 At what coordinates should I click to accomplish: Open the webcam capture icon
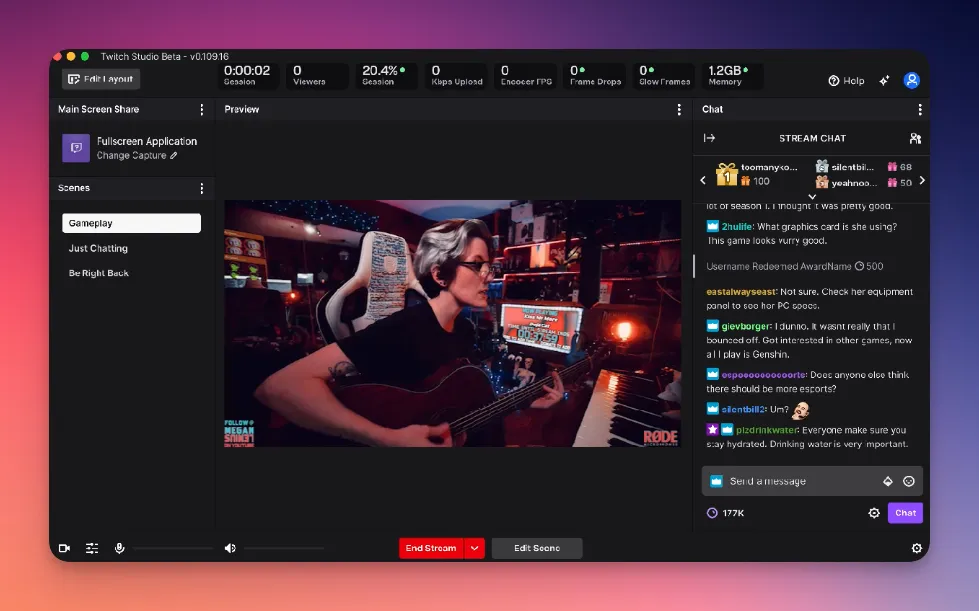click(x=64, y=548)
